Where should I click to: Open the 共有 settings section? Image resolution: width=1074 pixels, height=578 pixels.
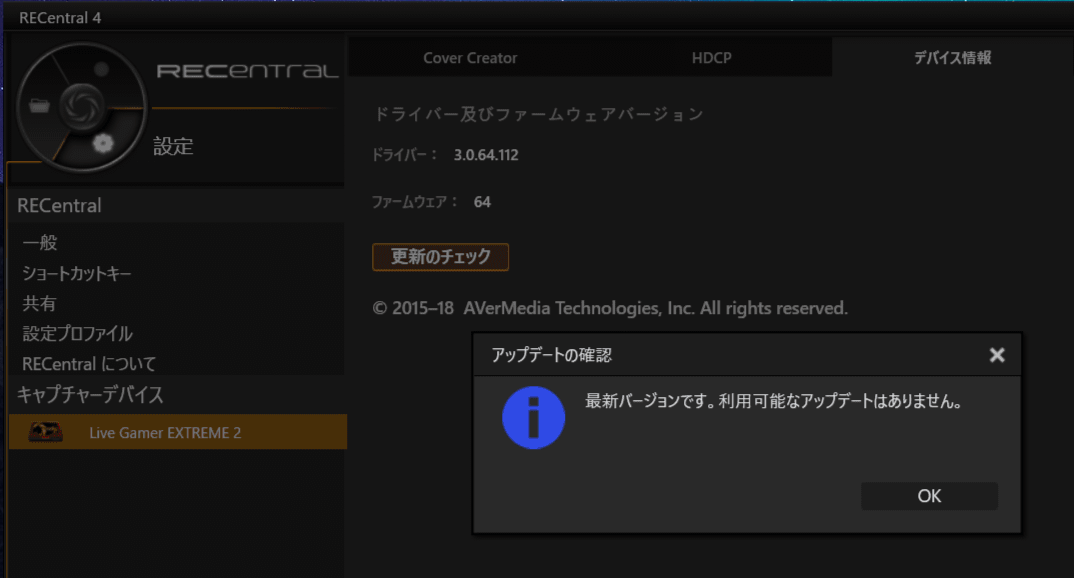point(39,303)
